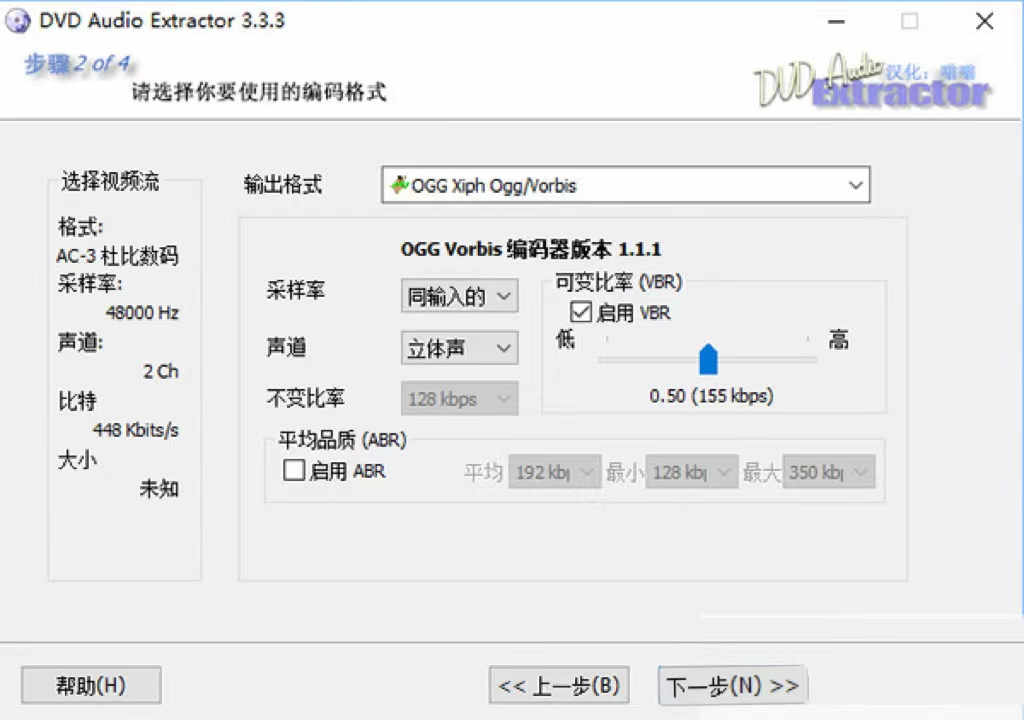Click the 帮助(H) button

click(91, 685)
